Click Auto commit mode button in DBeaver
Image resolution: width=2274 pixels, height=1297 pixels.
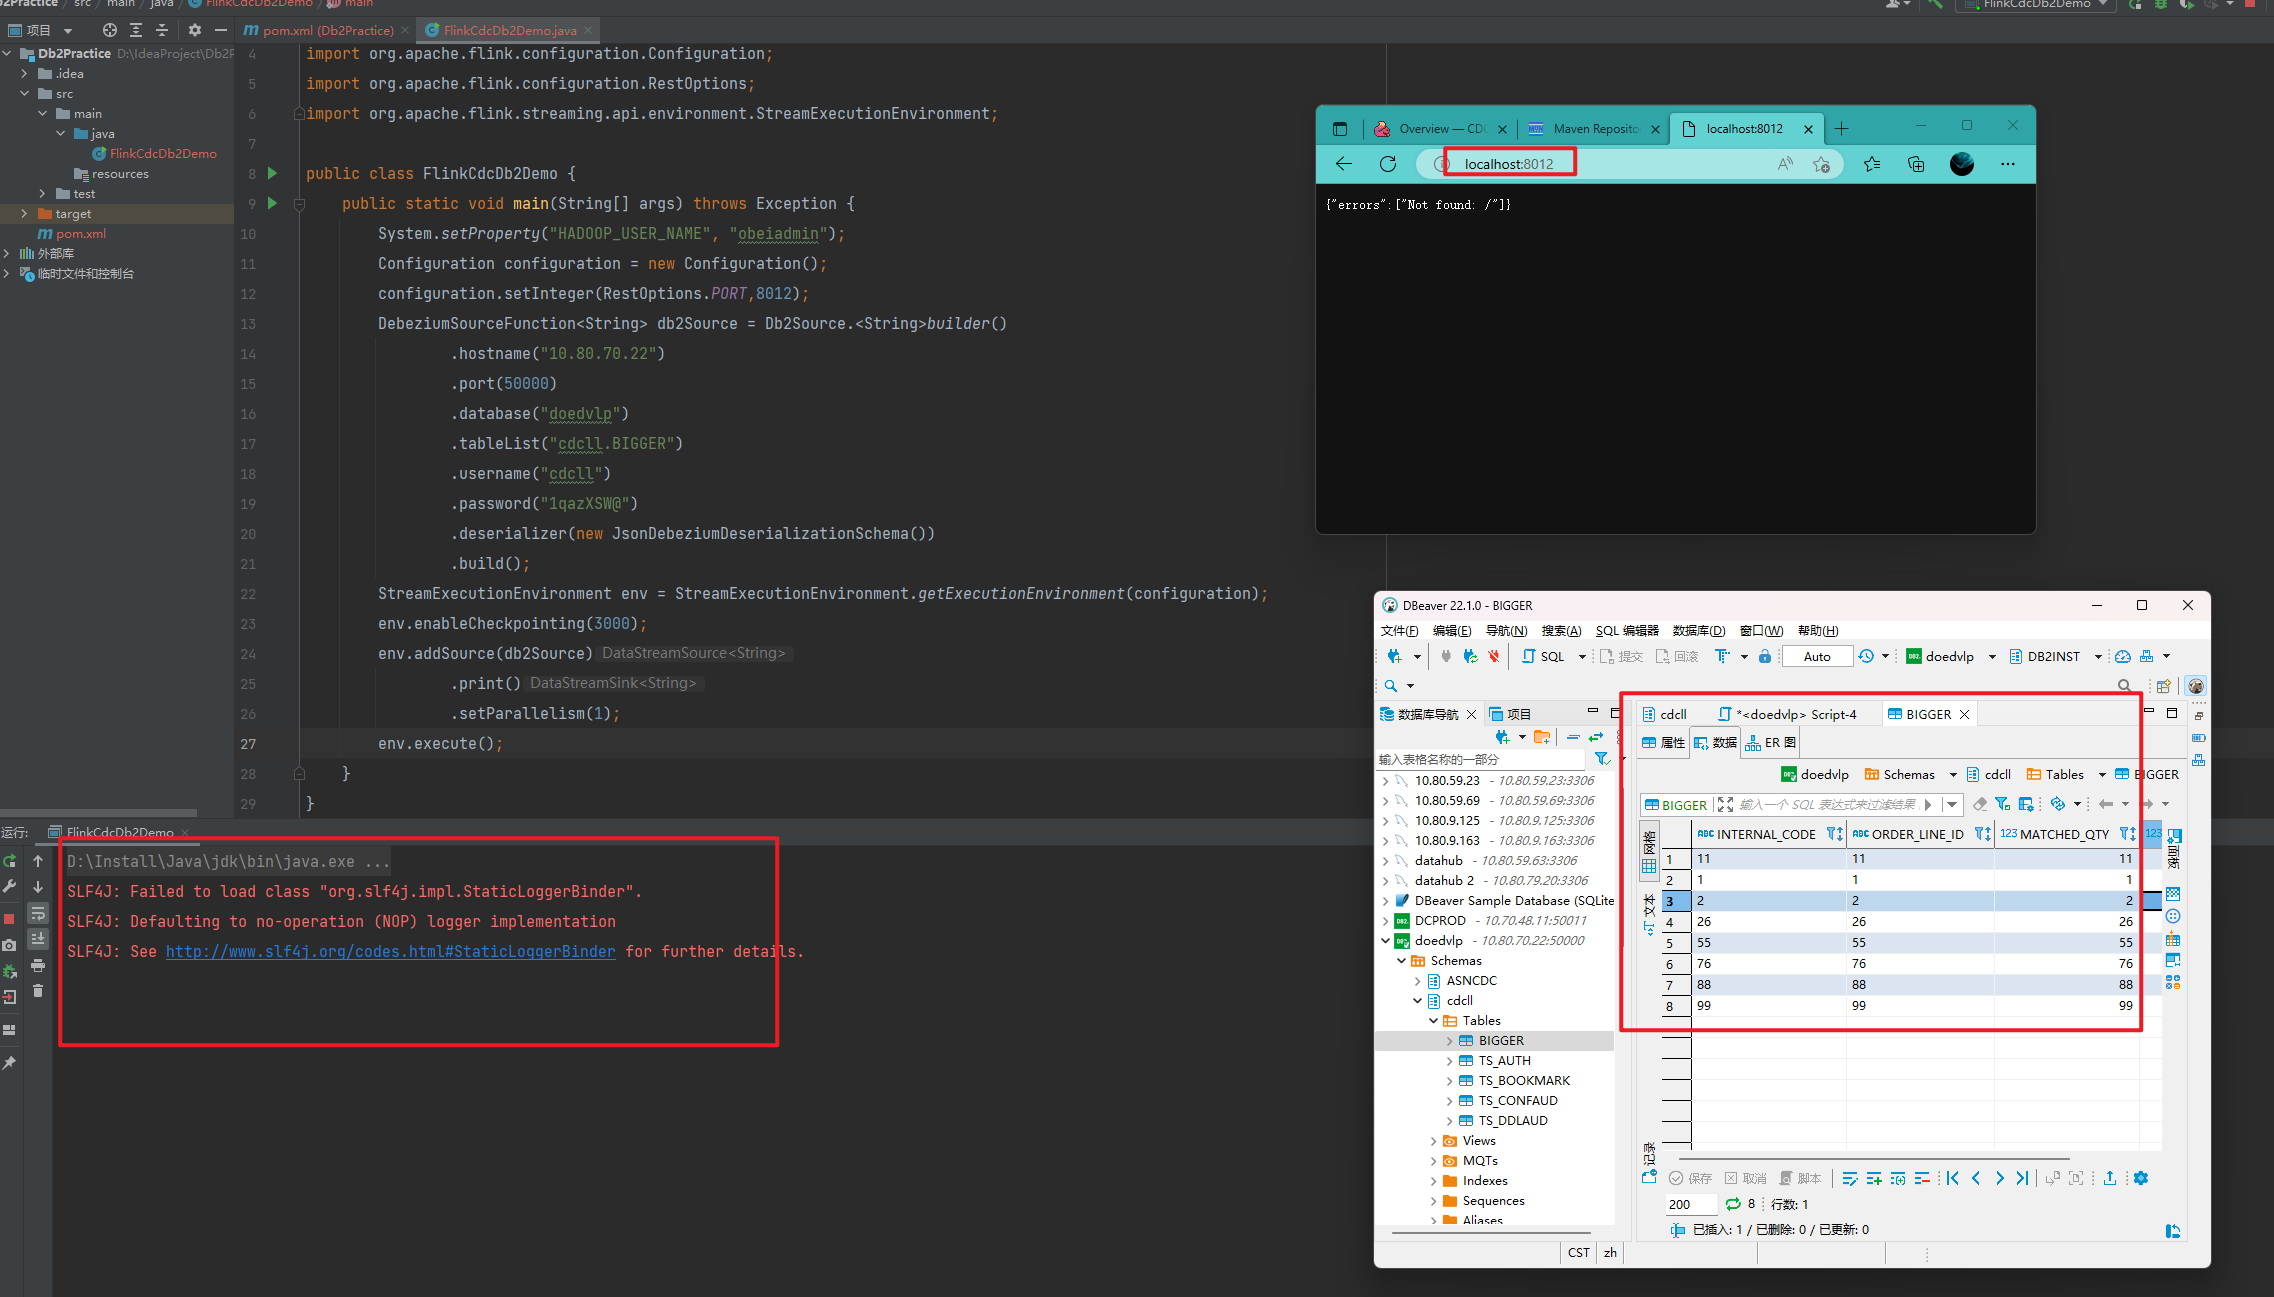pos(1817,656)
